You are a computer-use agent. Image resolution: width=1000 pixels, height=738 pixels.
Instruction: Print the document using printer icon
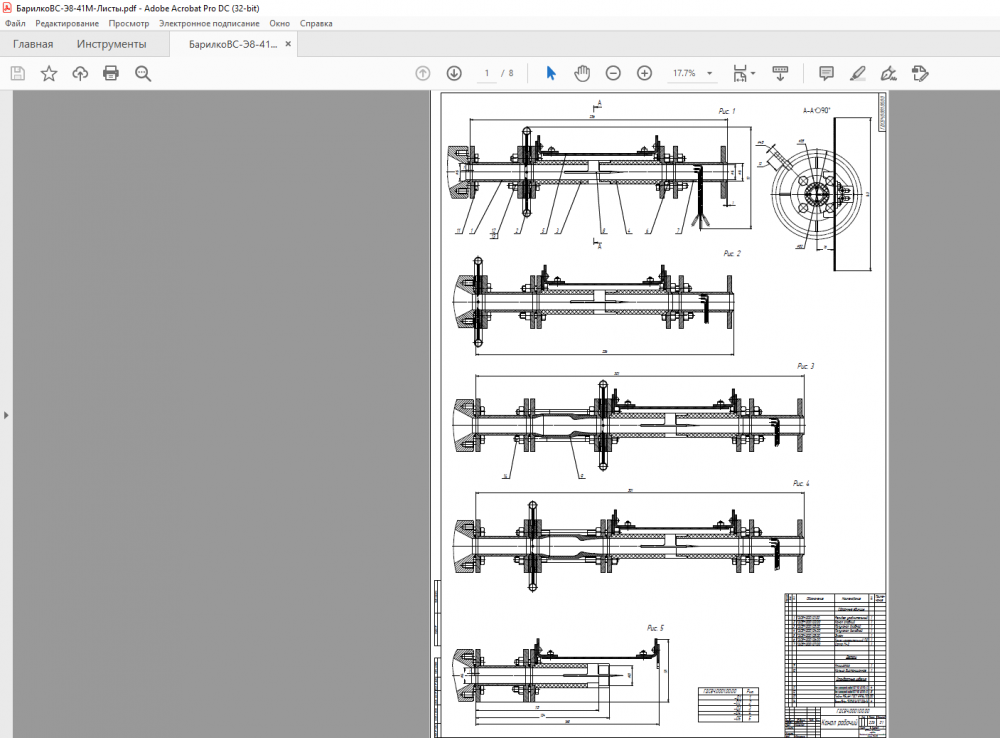(x=111, y=73)
